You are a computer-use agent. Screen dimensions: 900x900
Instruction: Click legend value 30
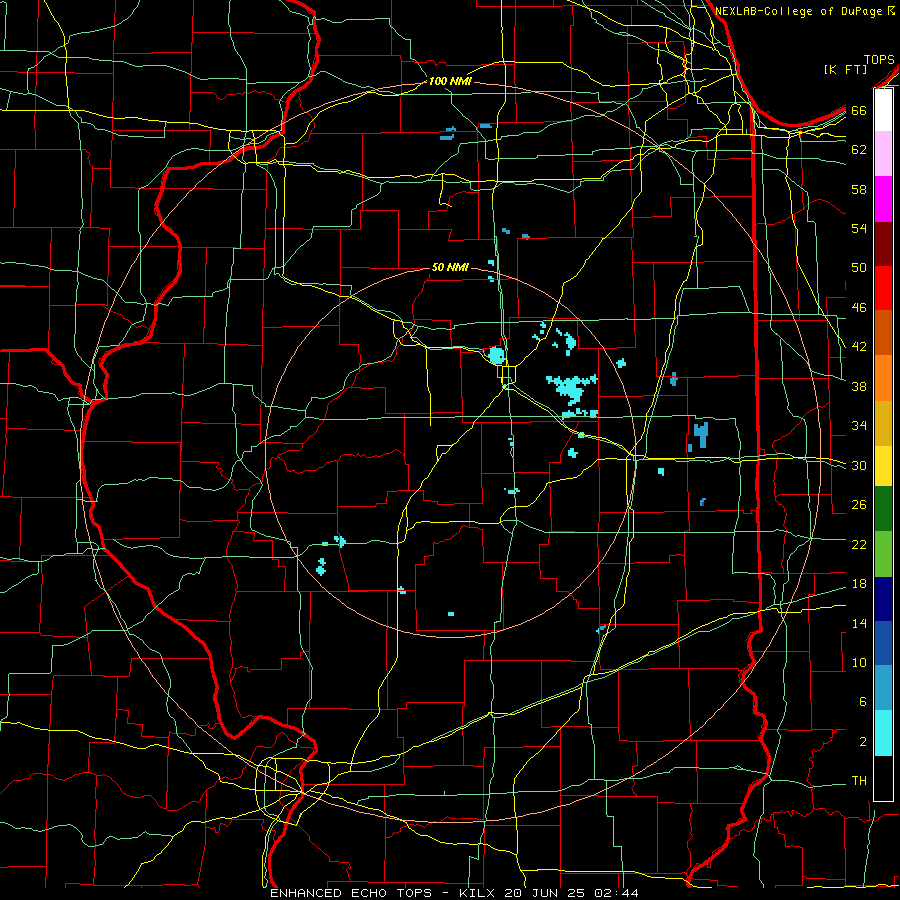[x=859, y=465]
